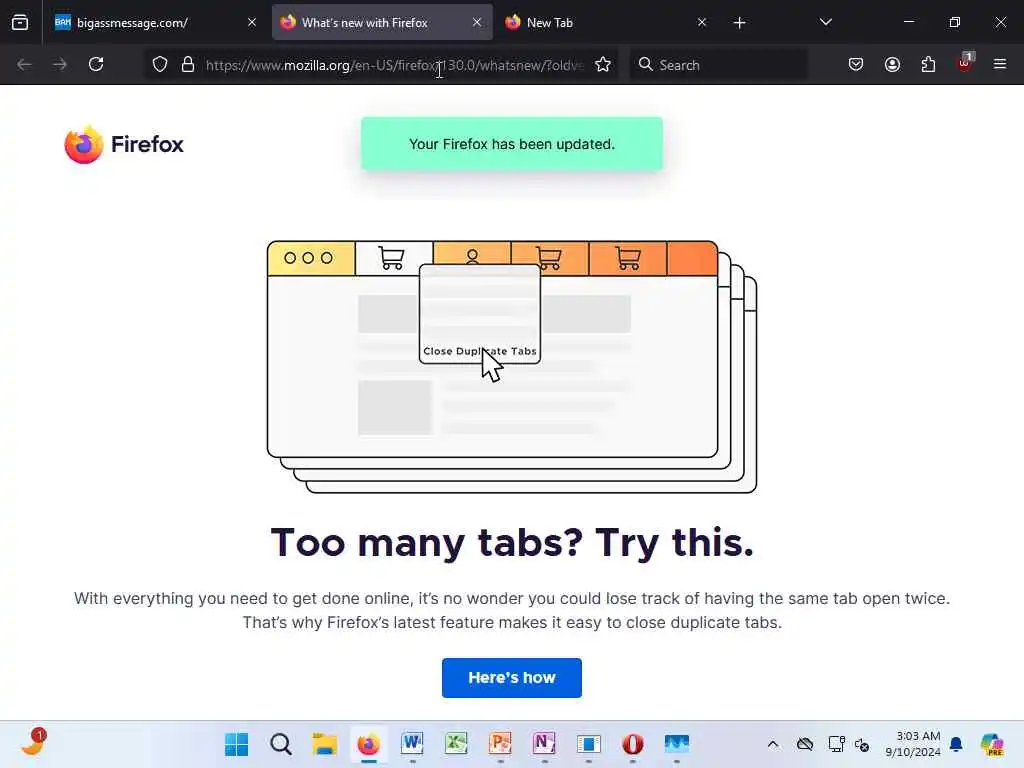Click 'Your Firefox has been updated.' banner

point(512,144)
